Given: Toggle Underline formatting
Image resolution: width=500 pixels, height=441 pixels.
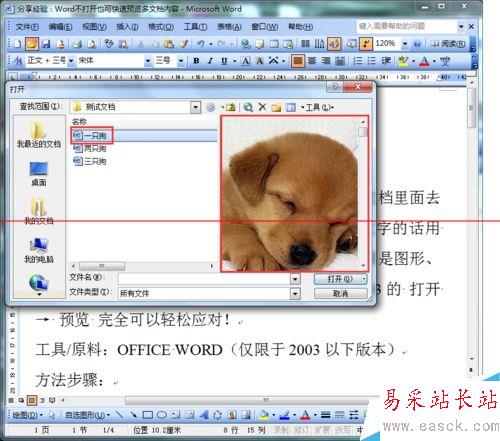Looking at the screenshot, I should (x=224, y=61).
